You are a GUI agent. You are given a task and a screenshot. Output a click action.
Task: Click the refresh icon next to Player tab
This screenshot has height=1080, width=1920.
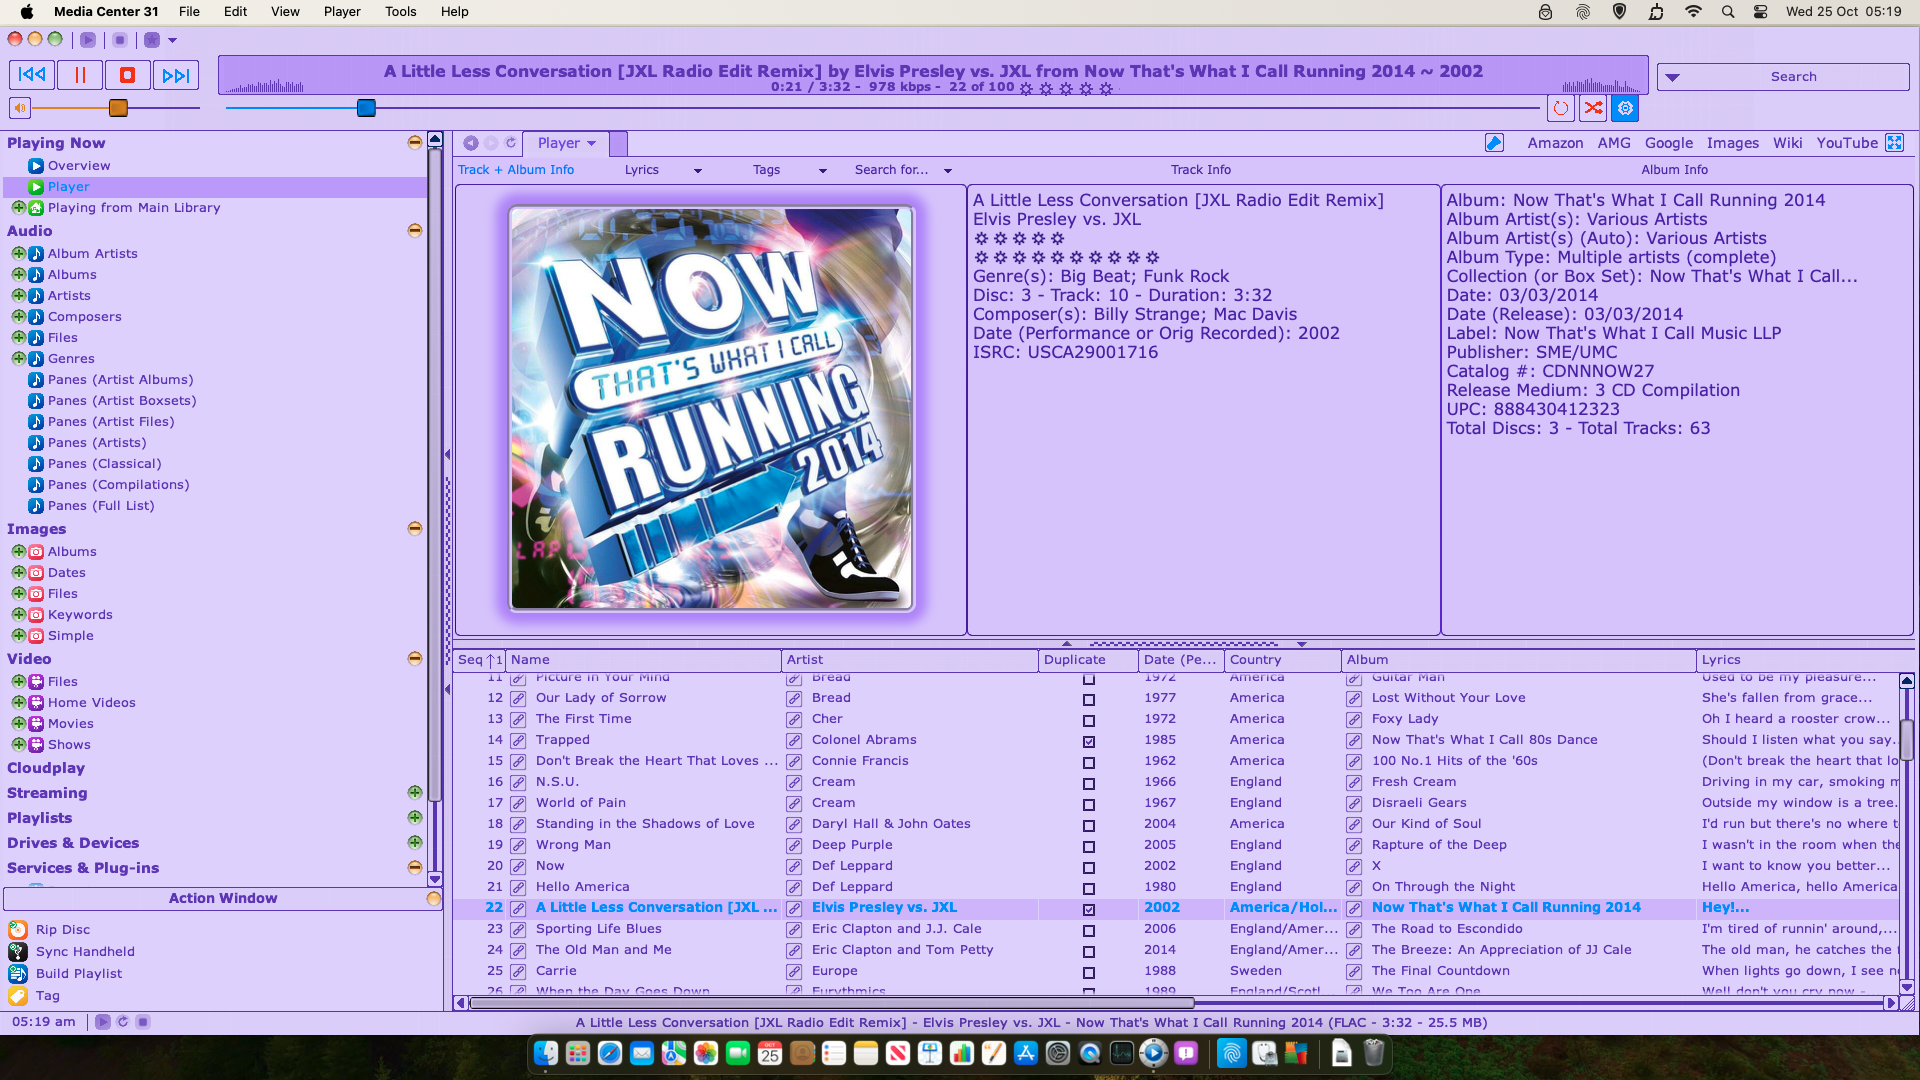coord(511,143)
